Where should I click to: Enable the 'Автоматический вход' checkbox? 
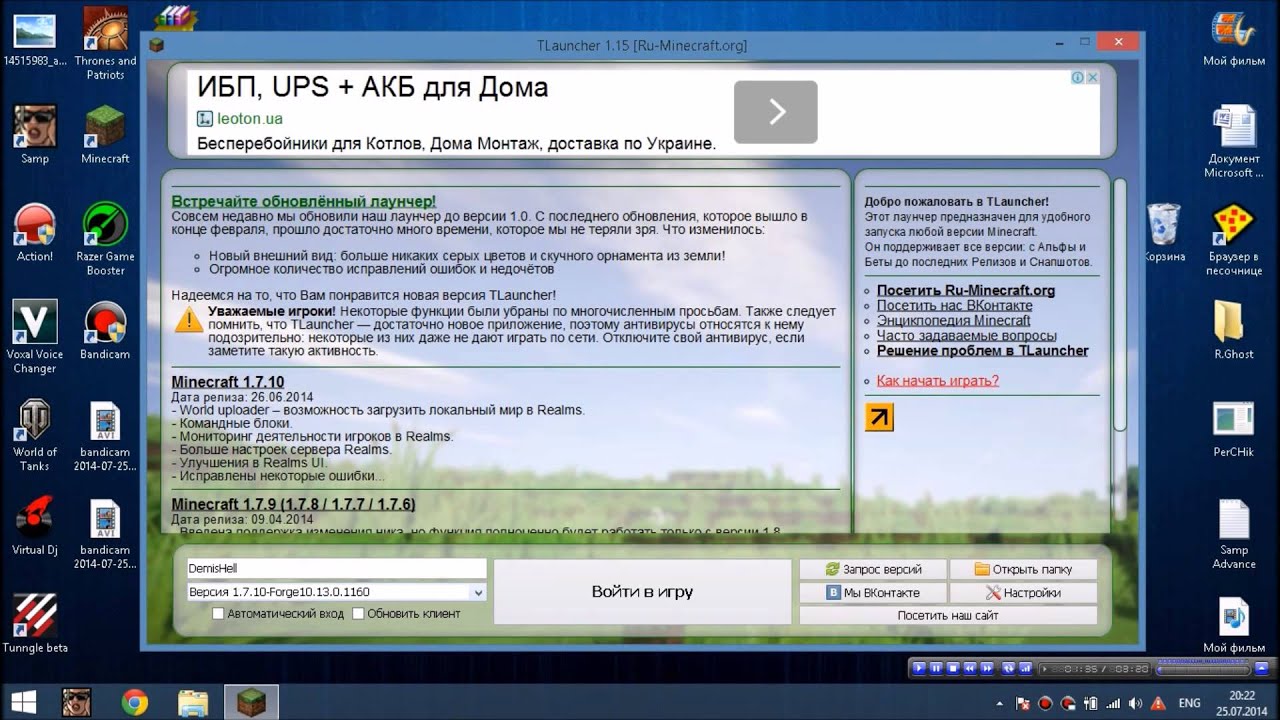tap(218, 614)
